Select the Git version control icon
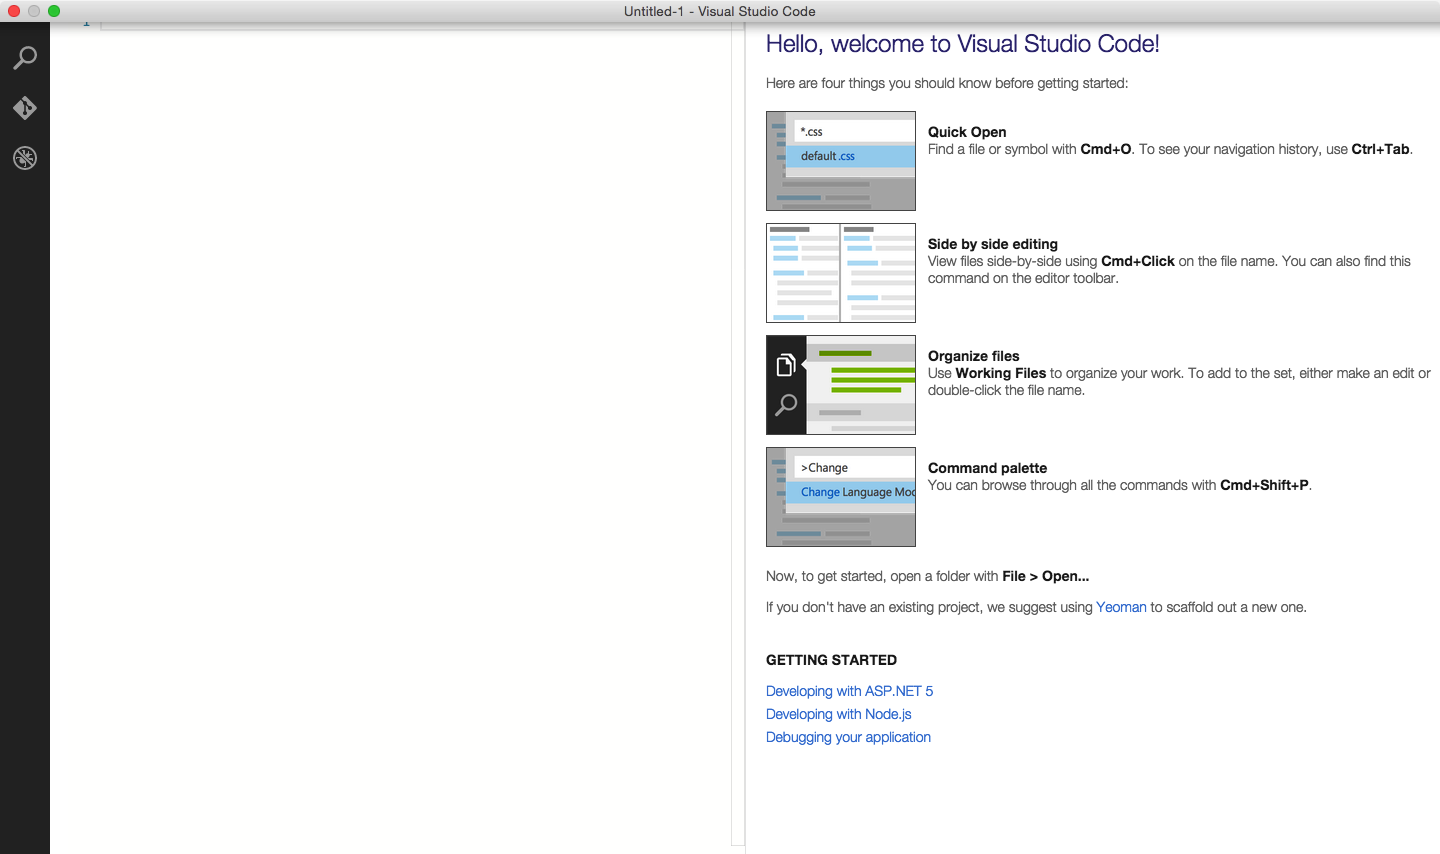The image size is (1440, 854). (x=25, y=108)
